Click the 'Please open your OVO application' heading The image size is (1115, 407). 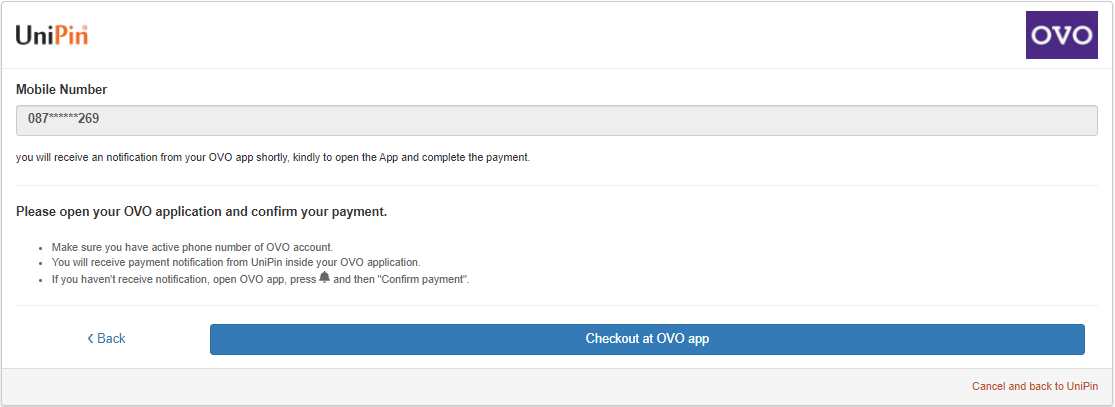point(201,212)
